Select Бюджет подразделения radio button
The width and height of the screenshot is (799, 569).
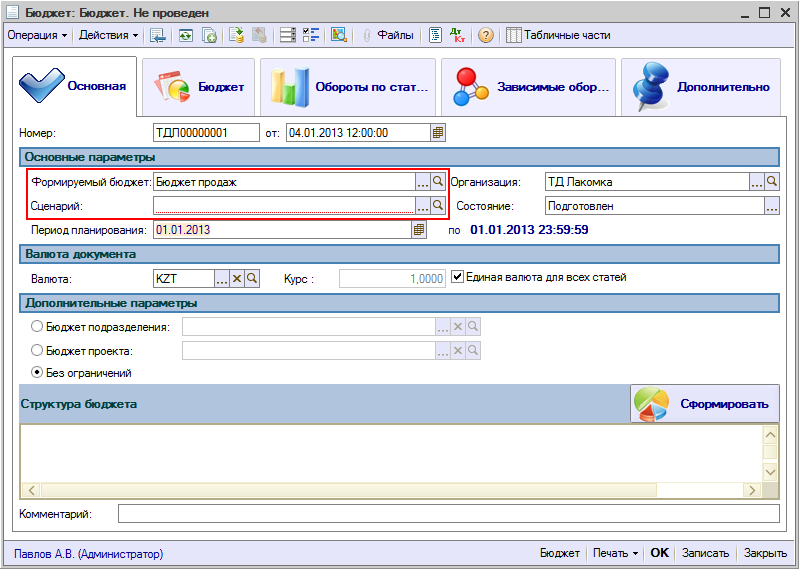(x=38, y=327)
